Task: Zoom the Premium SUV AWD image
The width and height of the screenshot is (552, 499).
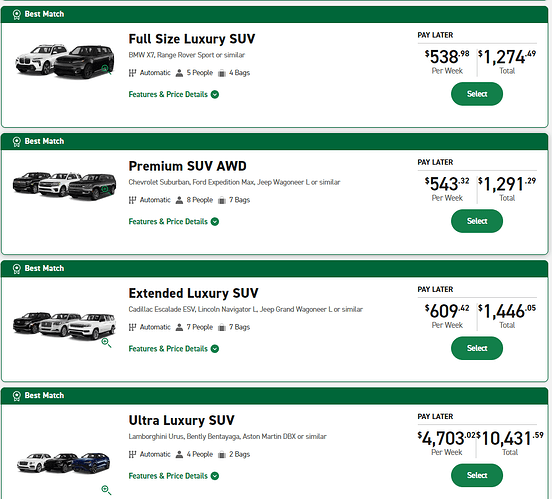Action: [106, 190]
